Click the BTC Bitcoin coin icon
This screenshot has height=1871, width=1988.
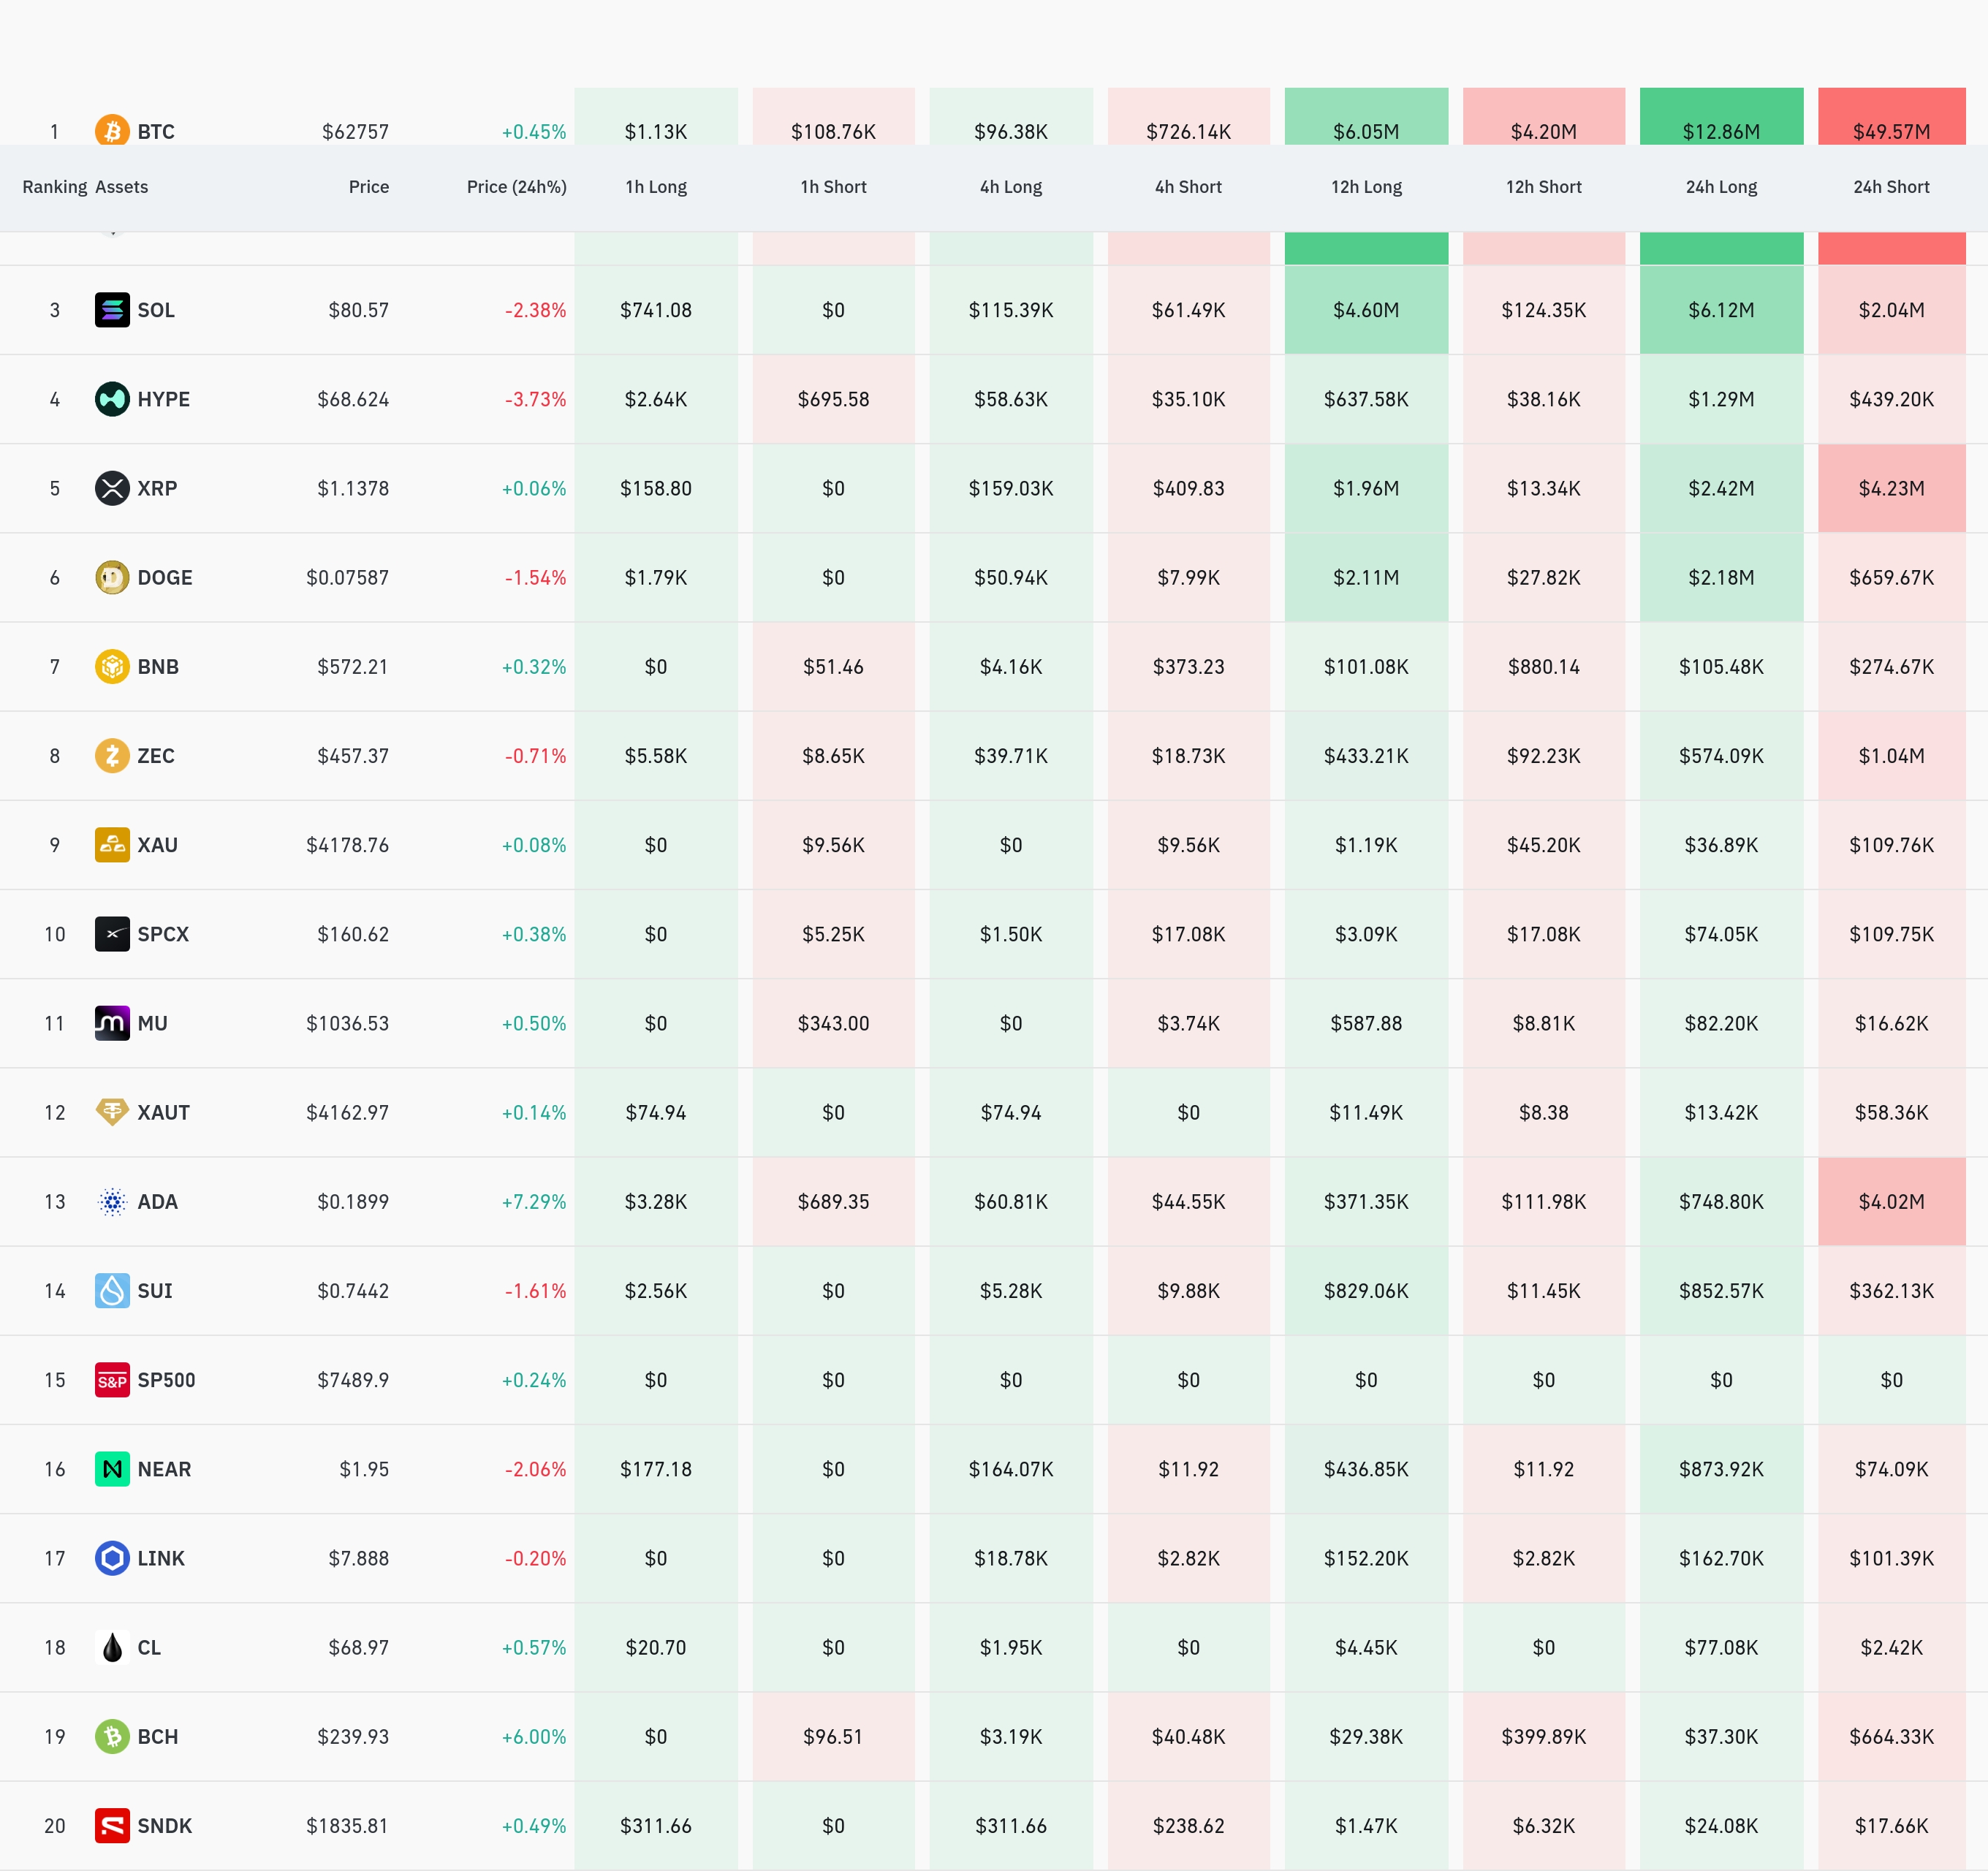112,130
